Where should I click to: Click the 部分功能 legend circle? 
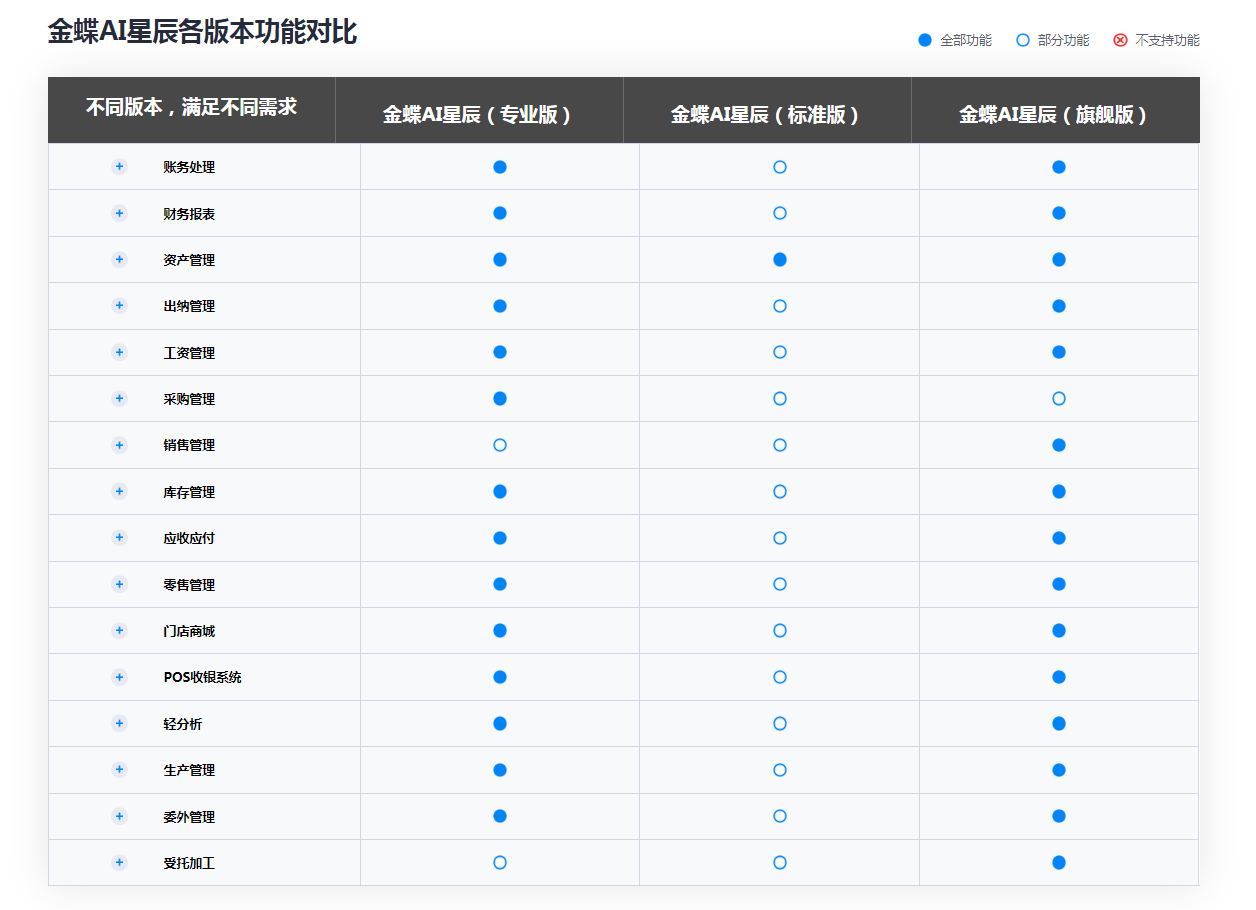tap(1022, 40)
